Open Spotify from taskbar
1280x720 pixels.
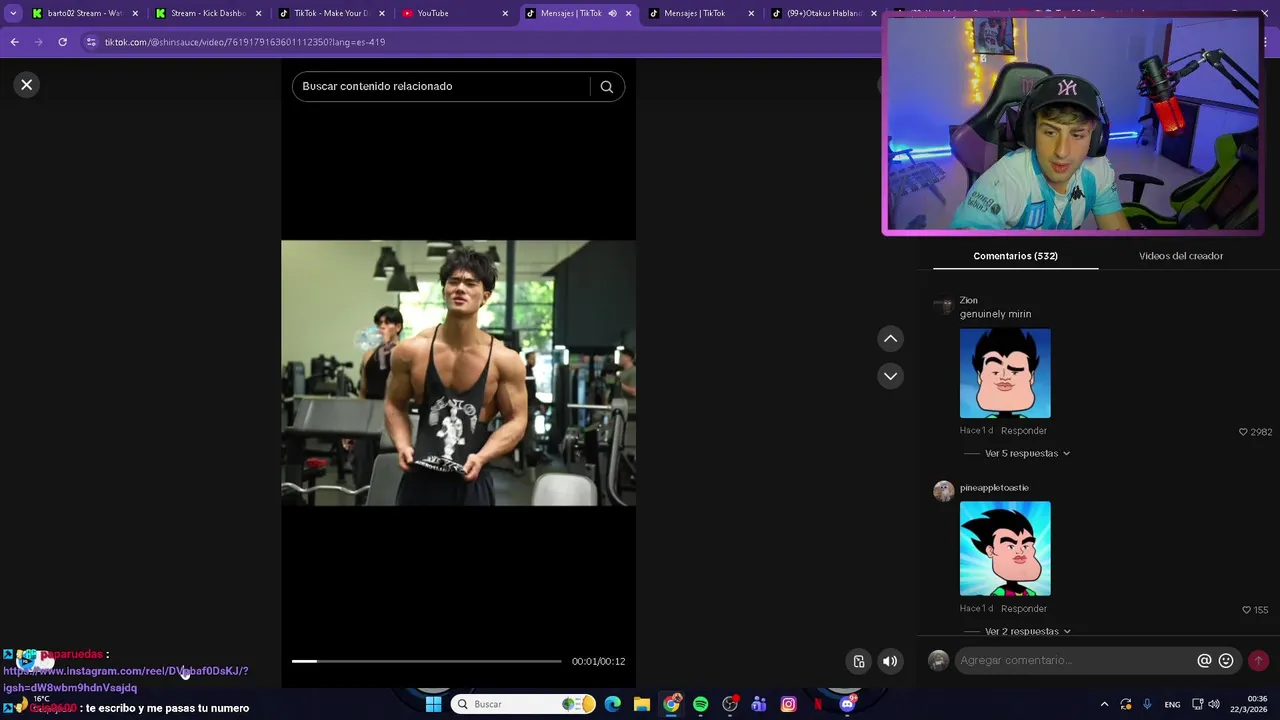tap(700, 704)
